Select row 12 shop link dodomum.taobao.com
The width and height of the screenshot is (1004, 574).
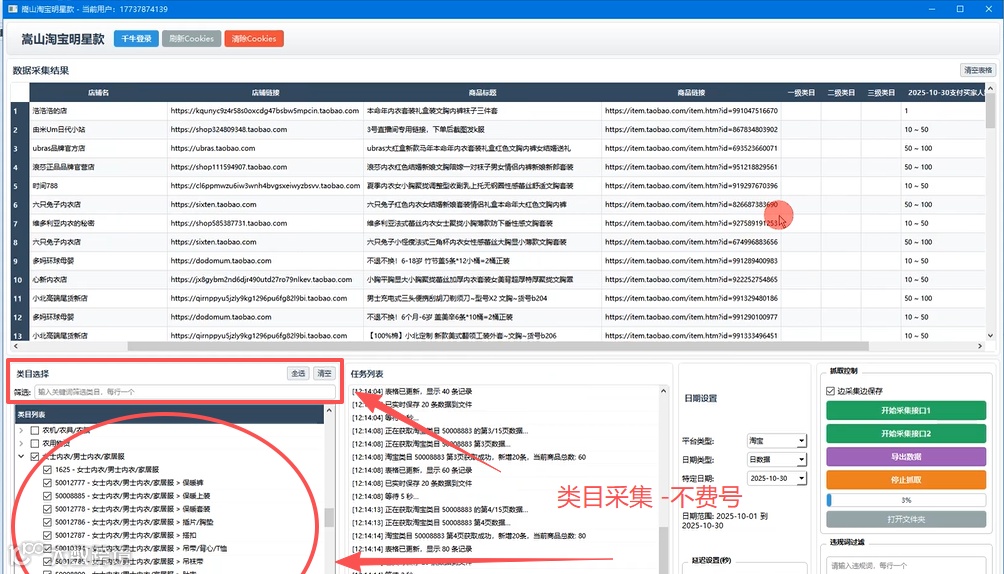point(221,316)
